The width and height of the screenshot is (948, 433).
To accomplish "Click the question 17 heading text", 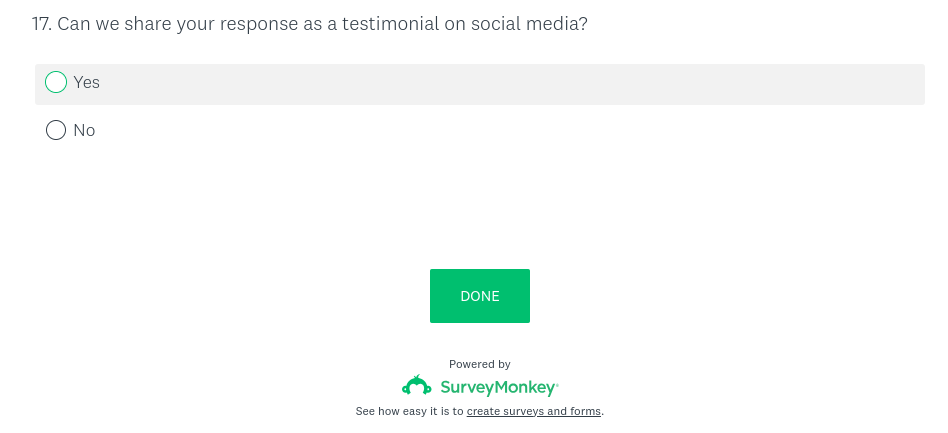I will click(x=310, y=23).
